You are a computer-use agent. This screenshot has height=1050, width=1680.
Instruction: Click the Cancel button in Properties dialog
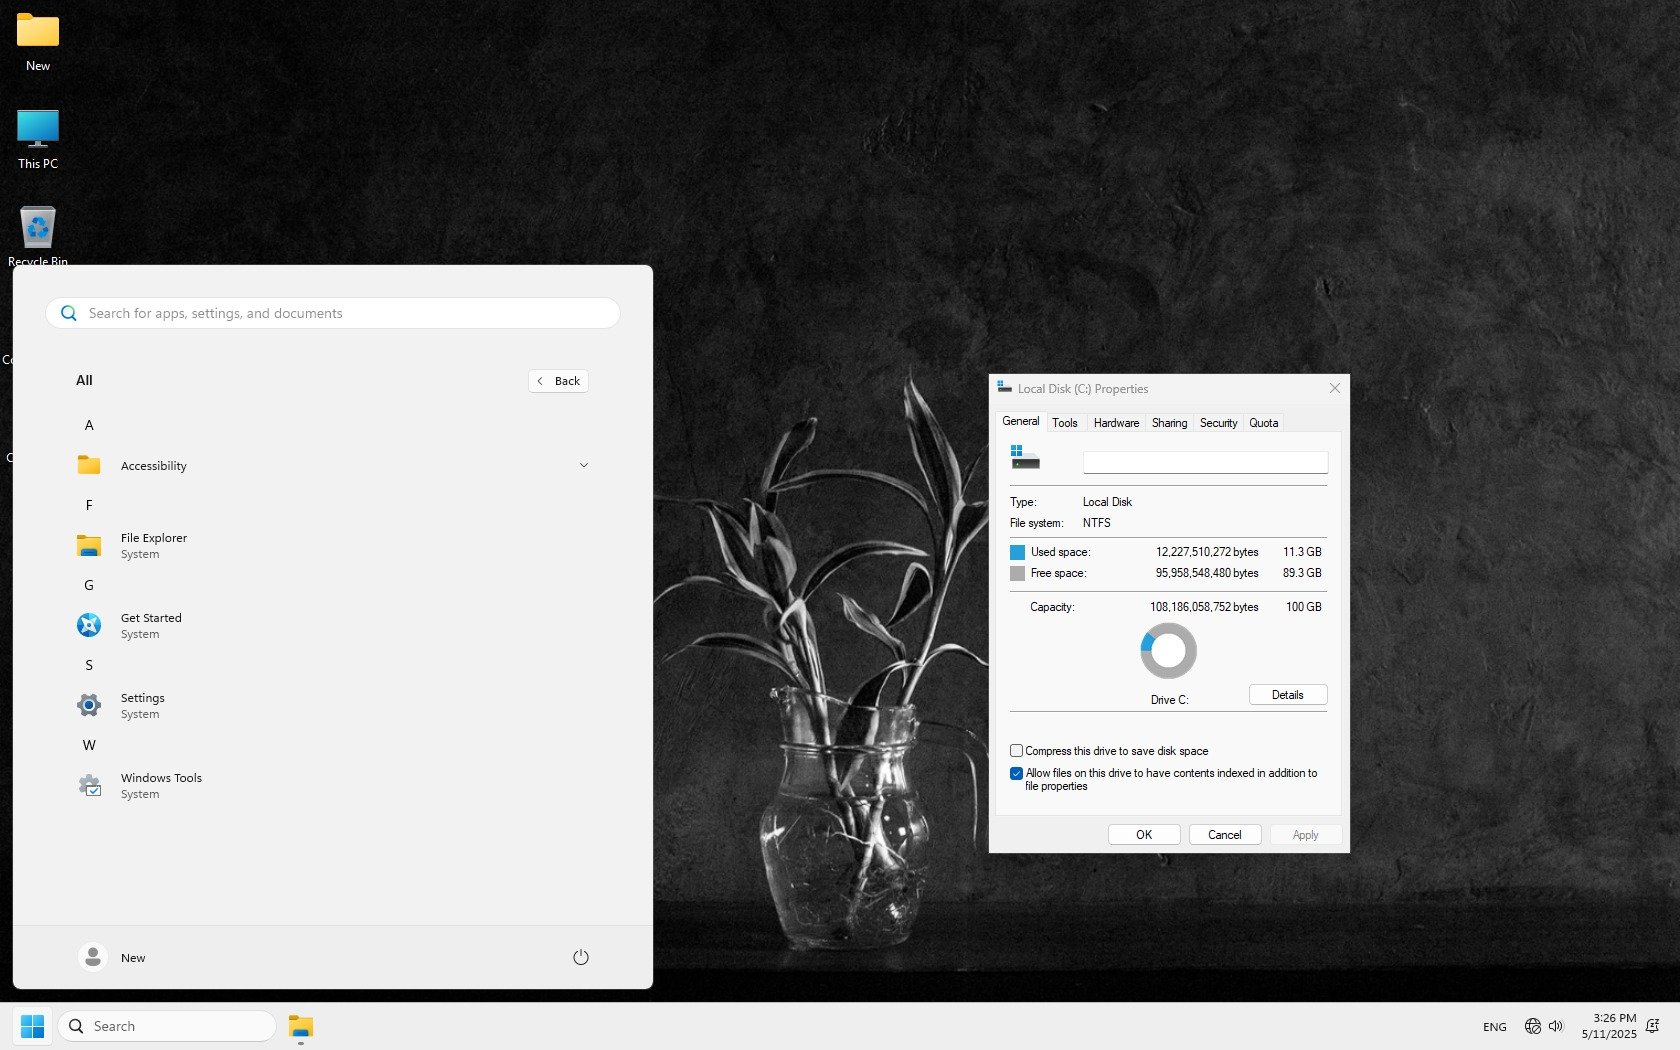[x=1224, y=835]
